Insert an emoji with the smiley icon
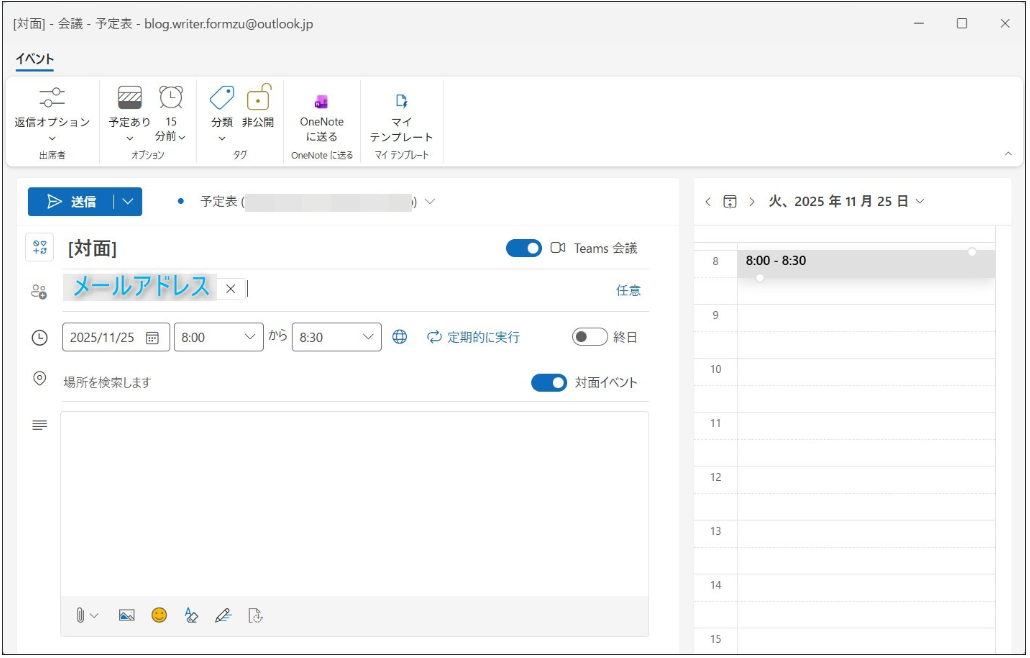Viewport: 1030px width, 658px height. [x=159, y=615]
